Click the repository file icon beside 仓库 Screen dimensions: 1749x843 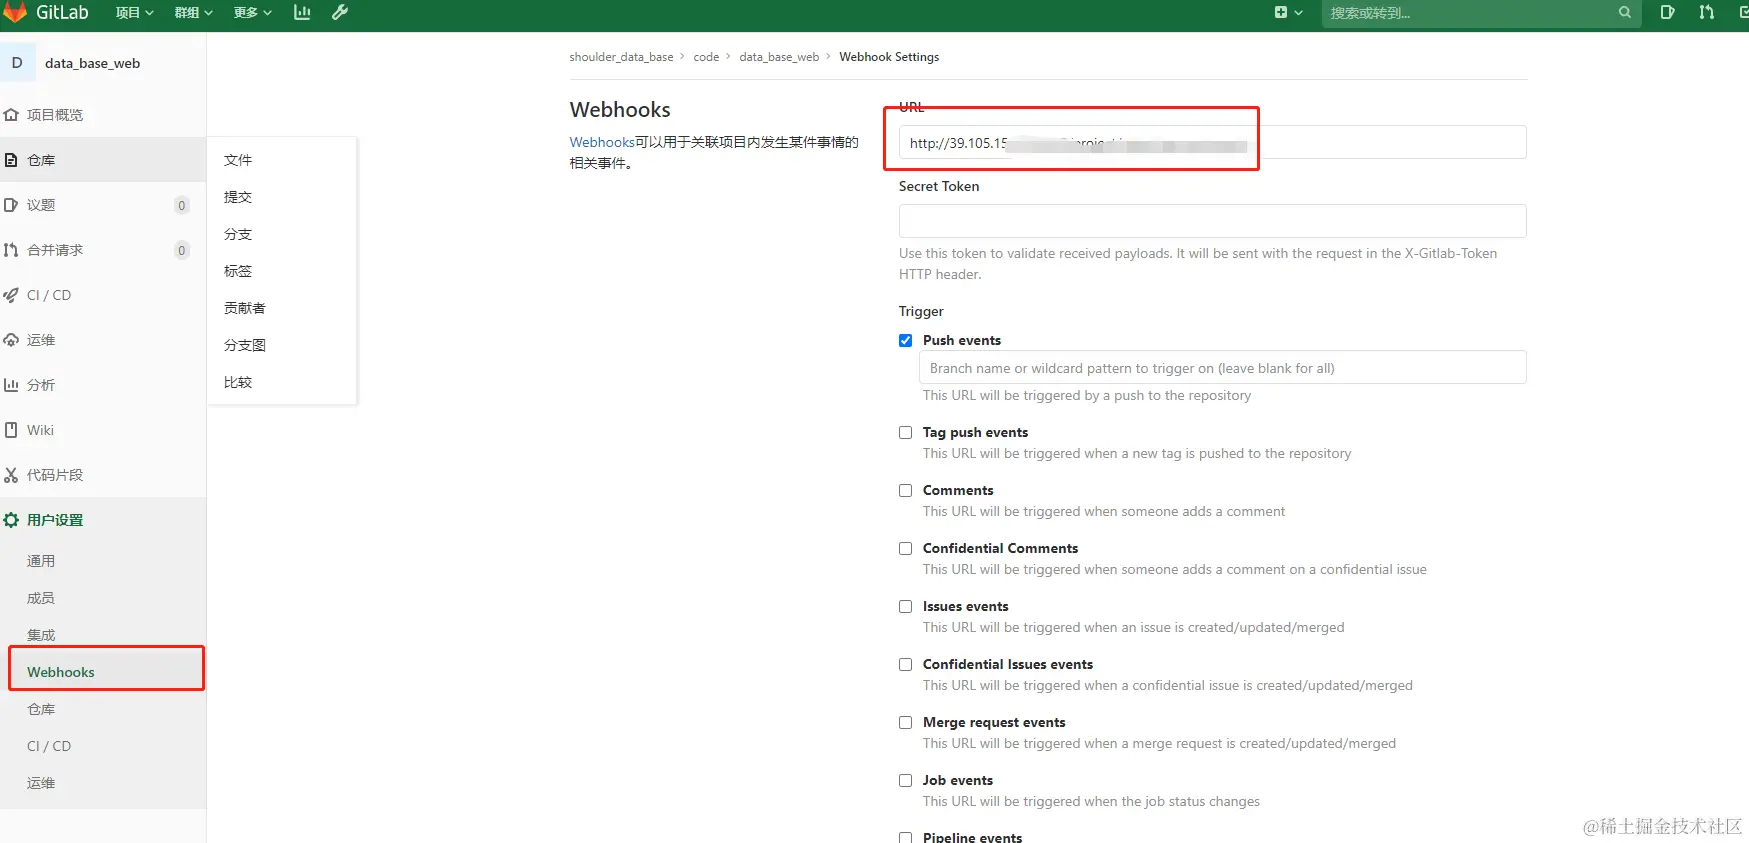pos(11,160)
